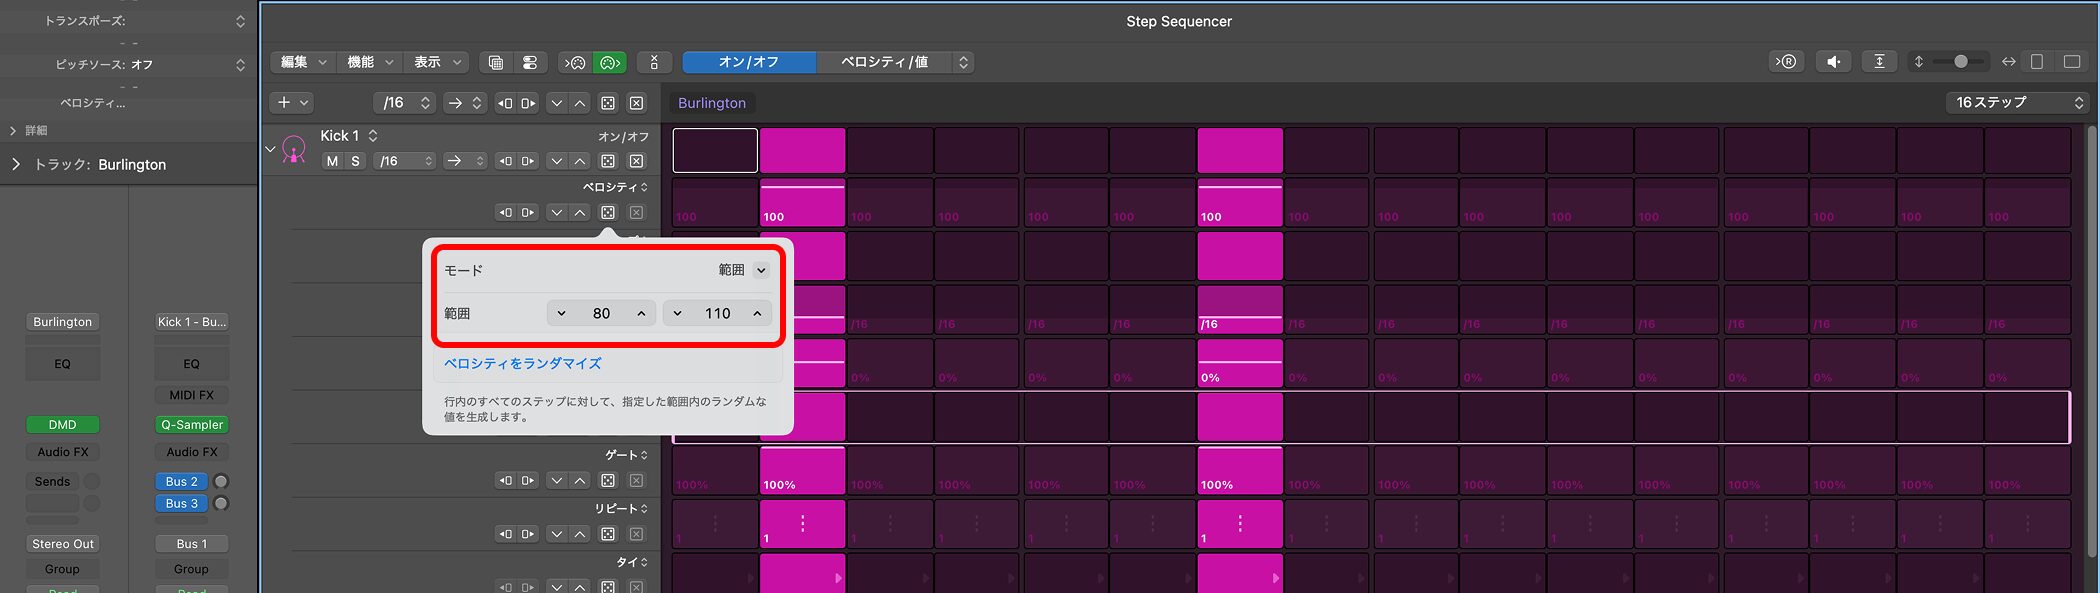This screenshot has width=2100, height=593.
Task: Open the 編集 menu
Action: pyautogui.click(x=303, y=62)
